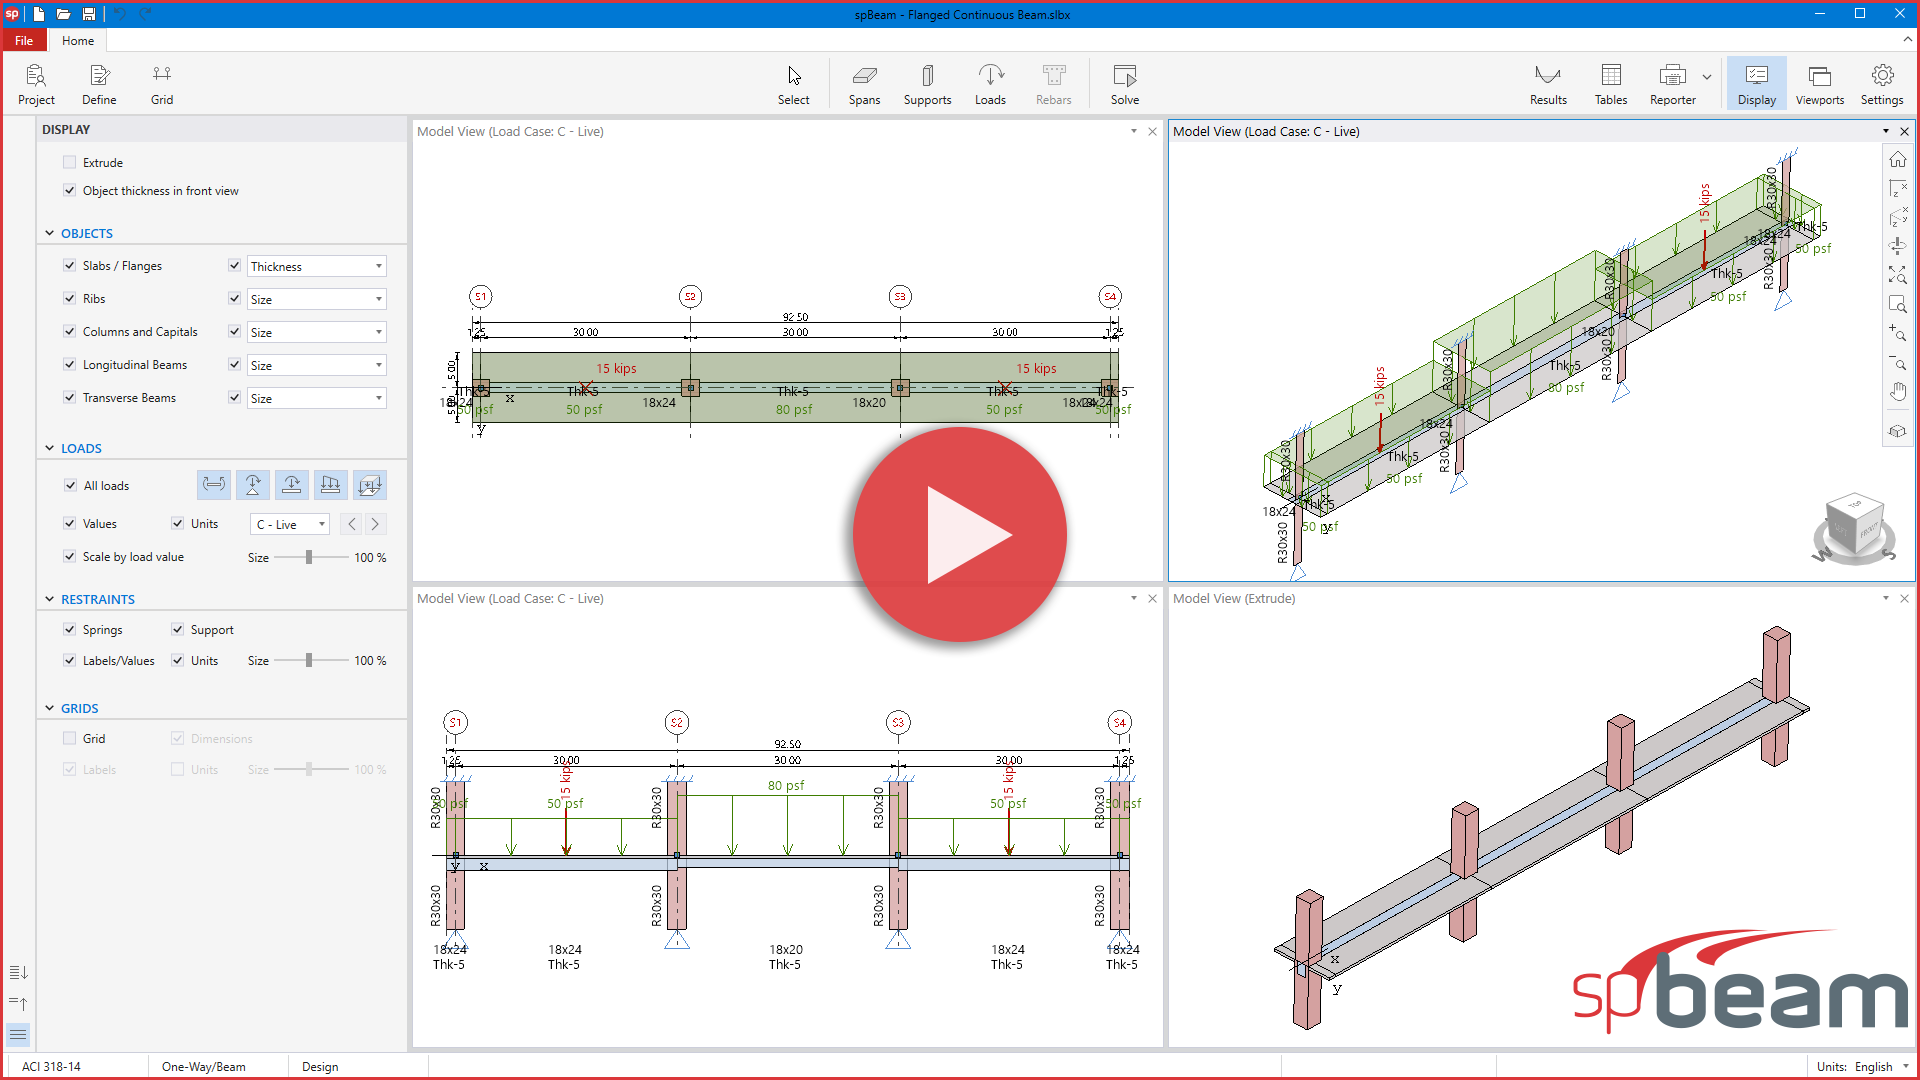This screenshot has width=1920, height=1080.
Task: Open the Viewports layout tool
Action: [1819, 84]
